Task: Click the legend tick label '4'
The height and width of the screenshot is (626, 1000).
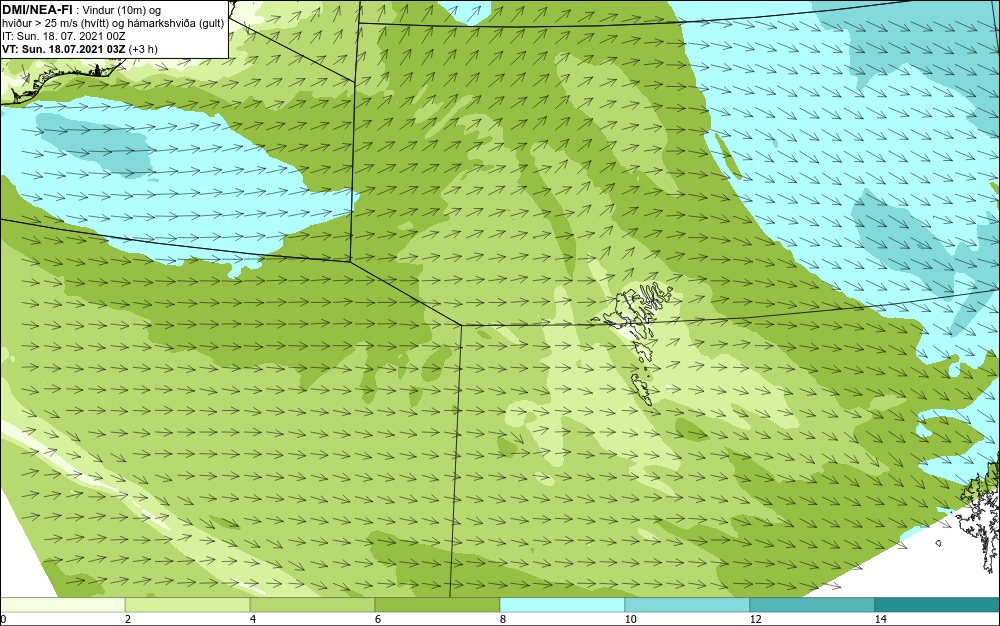Action: point(253,619)
